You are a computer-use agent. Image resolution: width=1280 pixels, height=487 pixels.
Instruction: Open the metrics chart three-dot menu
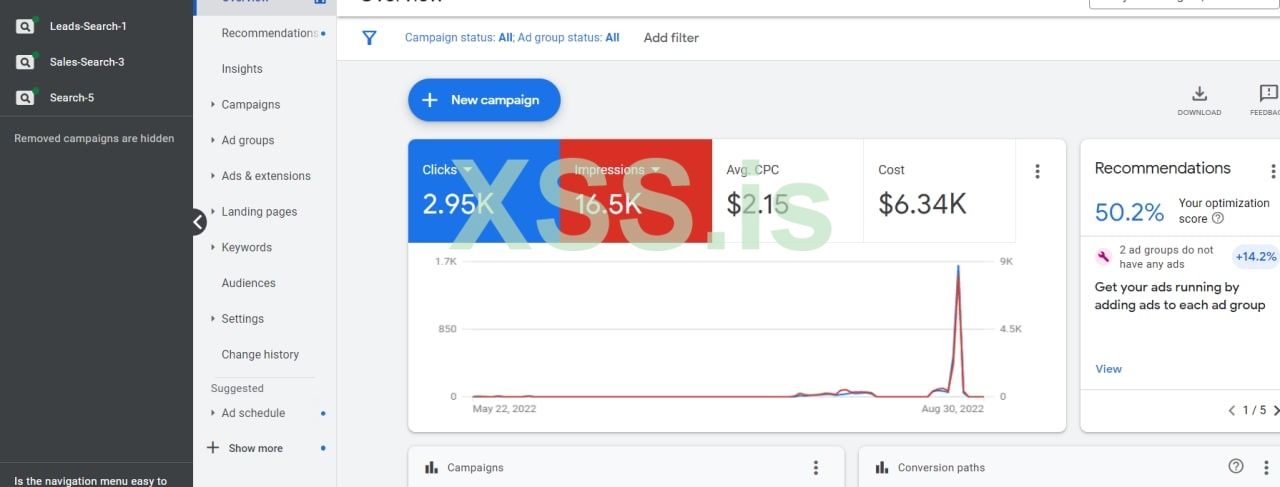1037,171
